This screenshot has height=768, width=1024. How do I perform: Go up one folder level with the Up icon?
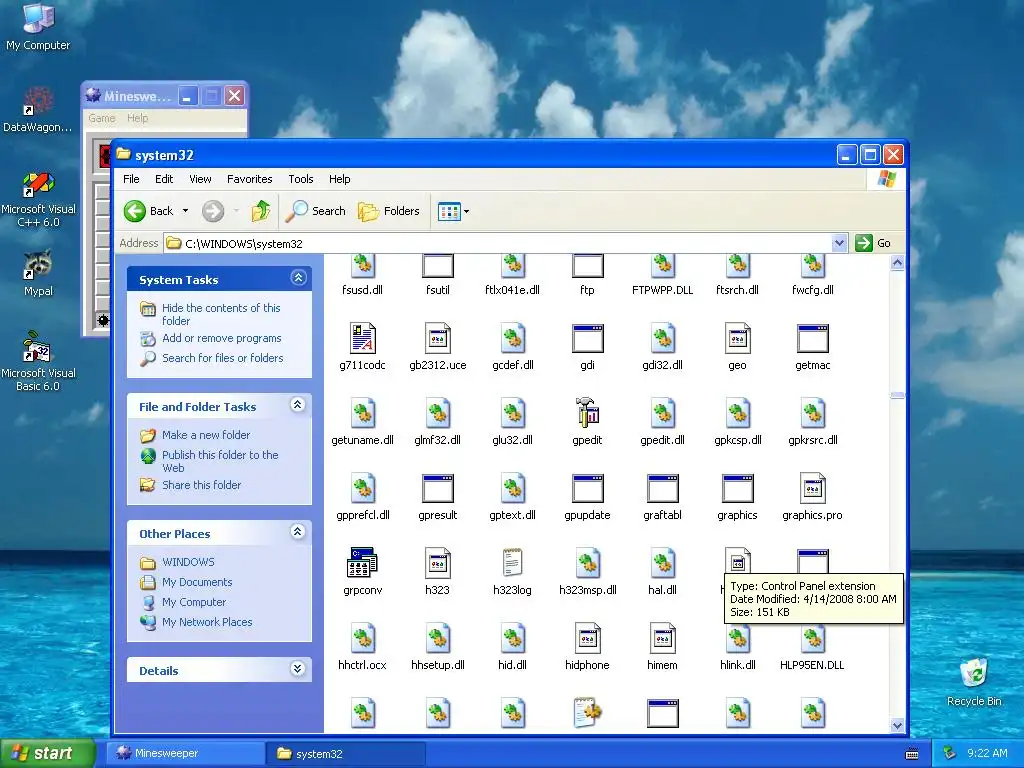[261, 211]
